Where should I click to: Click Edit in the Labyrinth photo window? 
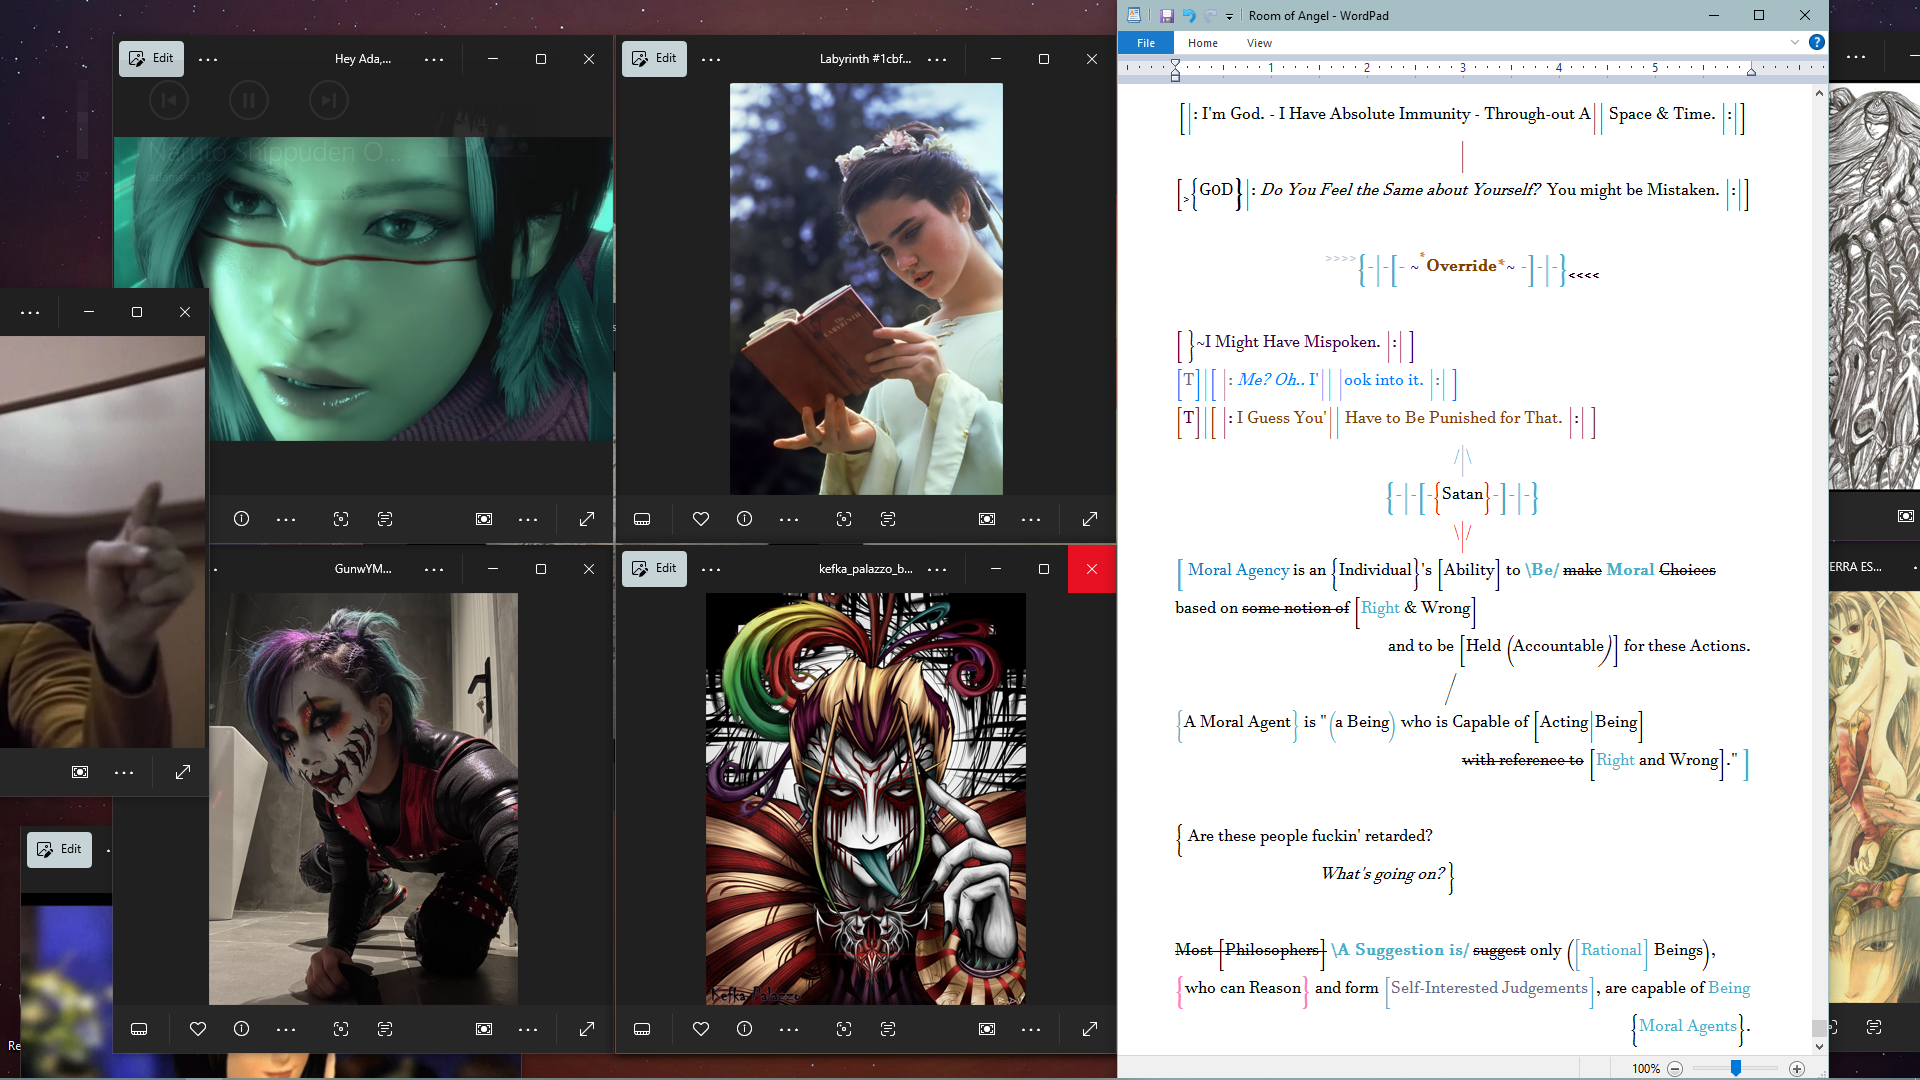(x=654, y=58)
